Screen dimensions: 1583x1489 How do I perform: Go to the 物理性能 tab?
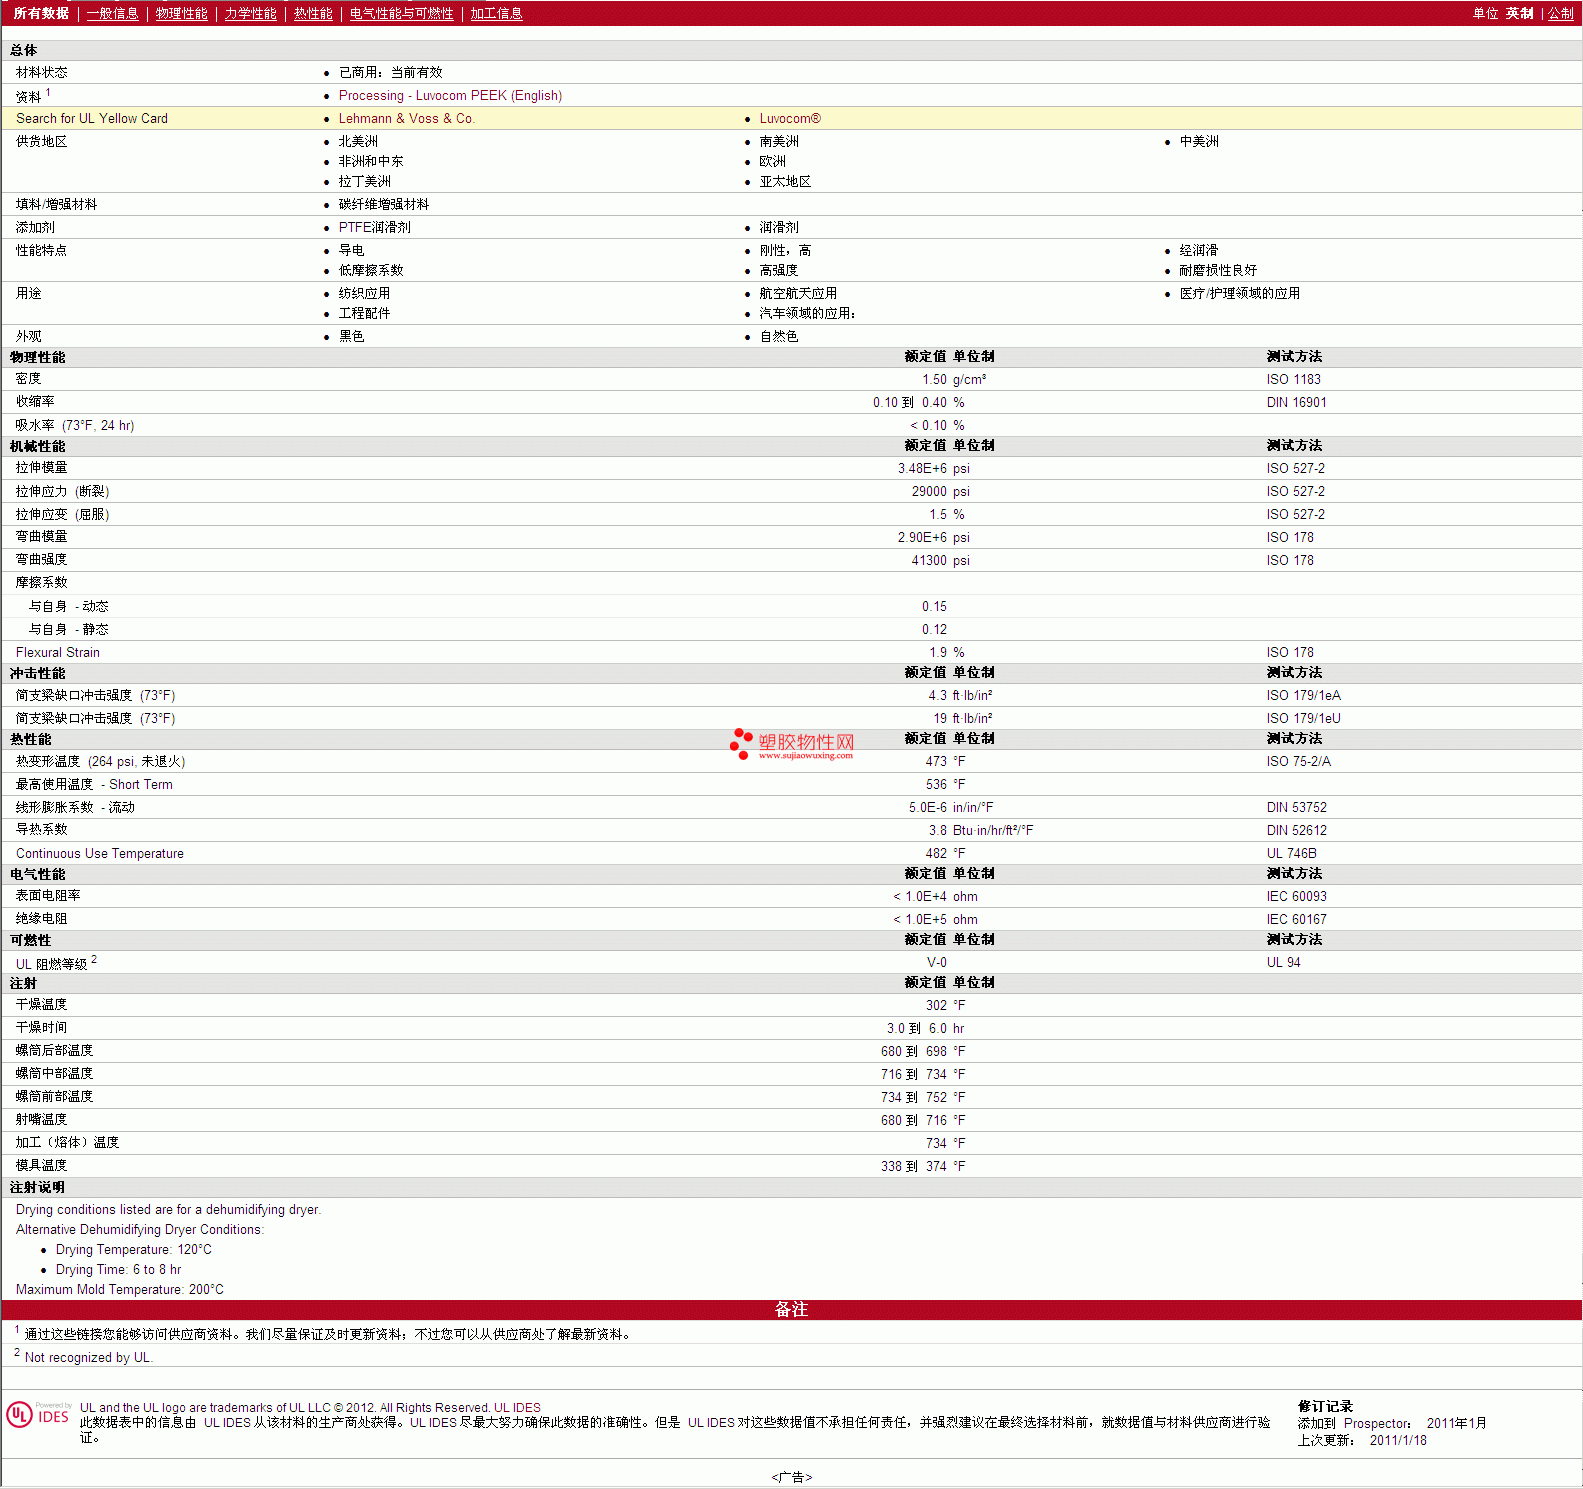tap(181, 13)
